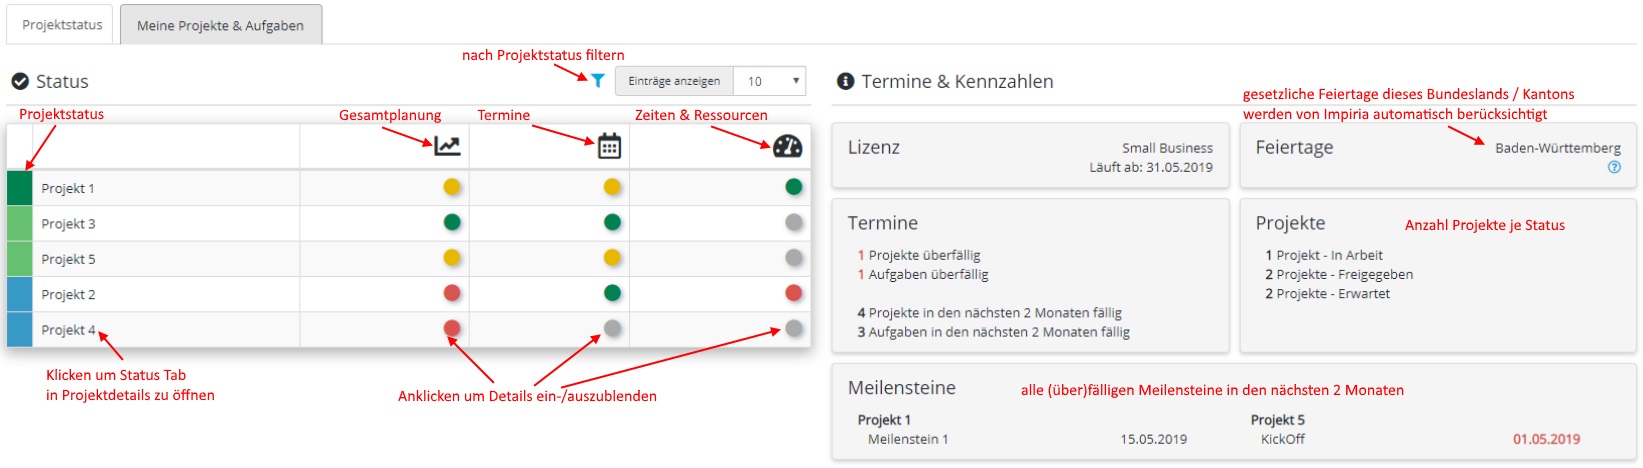Toggle Projekt 4 gray Termine status dot
This screenshot has width=1643, height=468.
pyautogui.click(x=612, y=328)
